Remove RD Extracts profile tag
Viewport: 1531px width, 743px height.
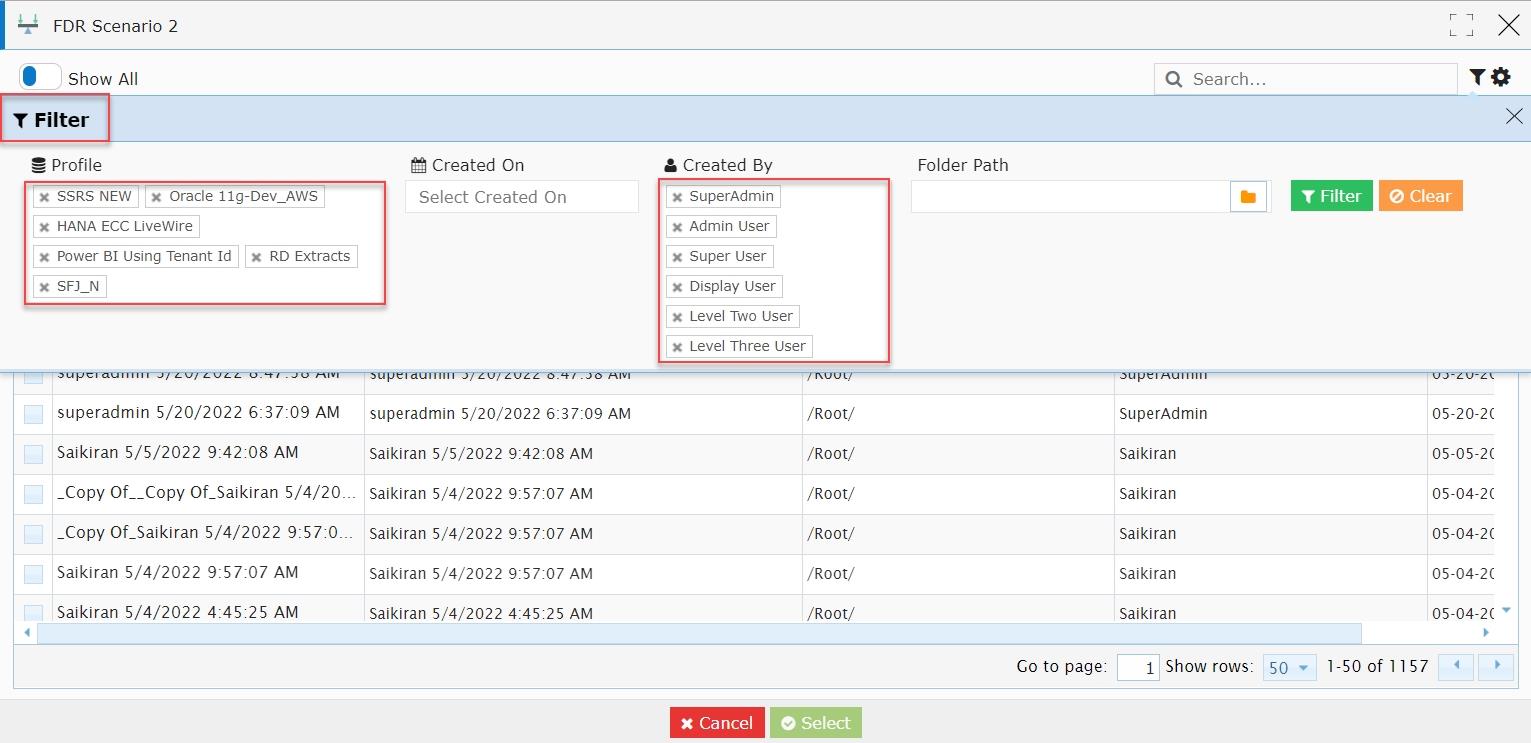(x=256, y=257)
